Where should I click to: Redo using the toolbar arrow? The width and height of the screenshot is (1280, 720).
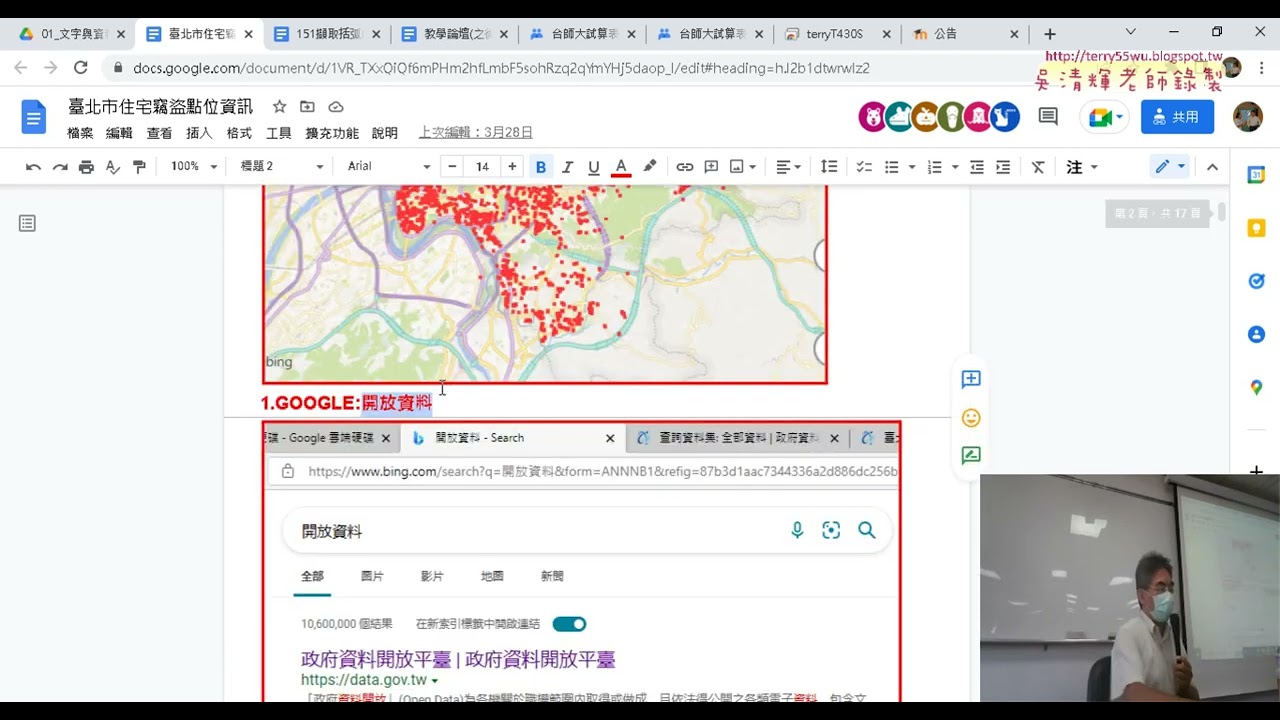click(60, 167)
